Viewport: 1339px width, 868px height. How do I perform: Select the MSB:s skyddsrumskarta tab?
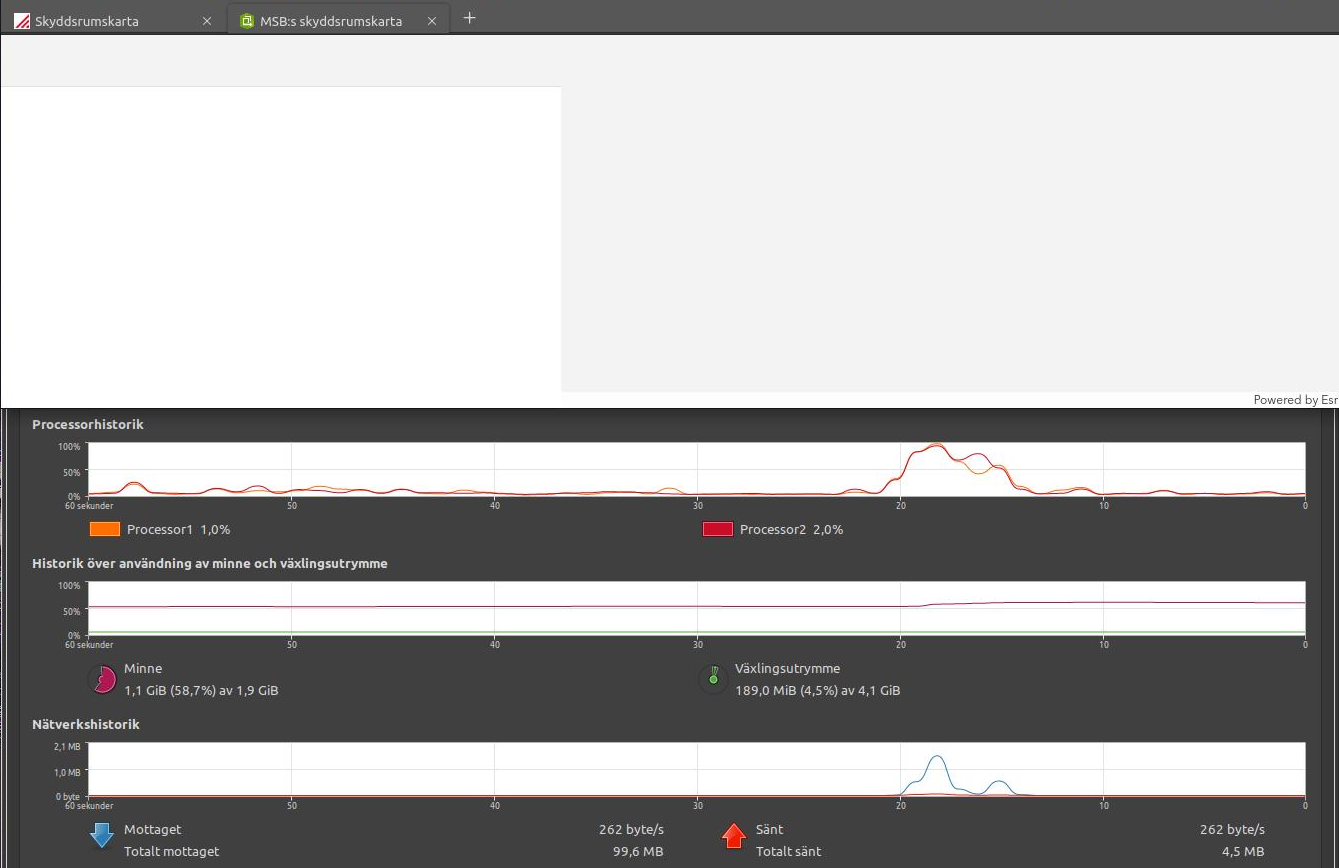tap(330, 21)
